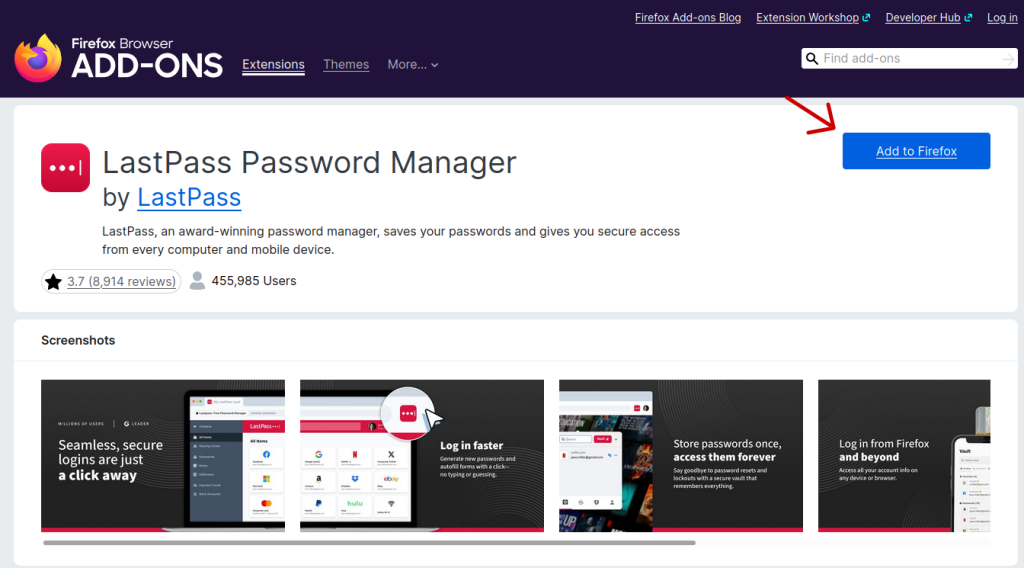Click the Firefox Browser Add-ons logo
The image size is (1024, 568).
(118, 58)
